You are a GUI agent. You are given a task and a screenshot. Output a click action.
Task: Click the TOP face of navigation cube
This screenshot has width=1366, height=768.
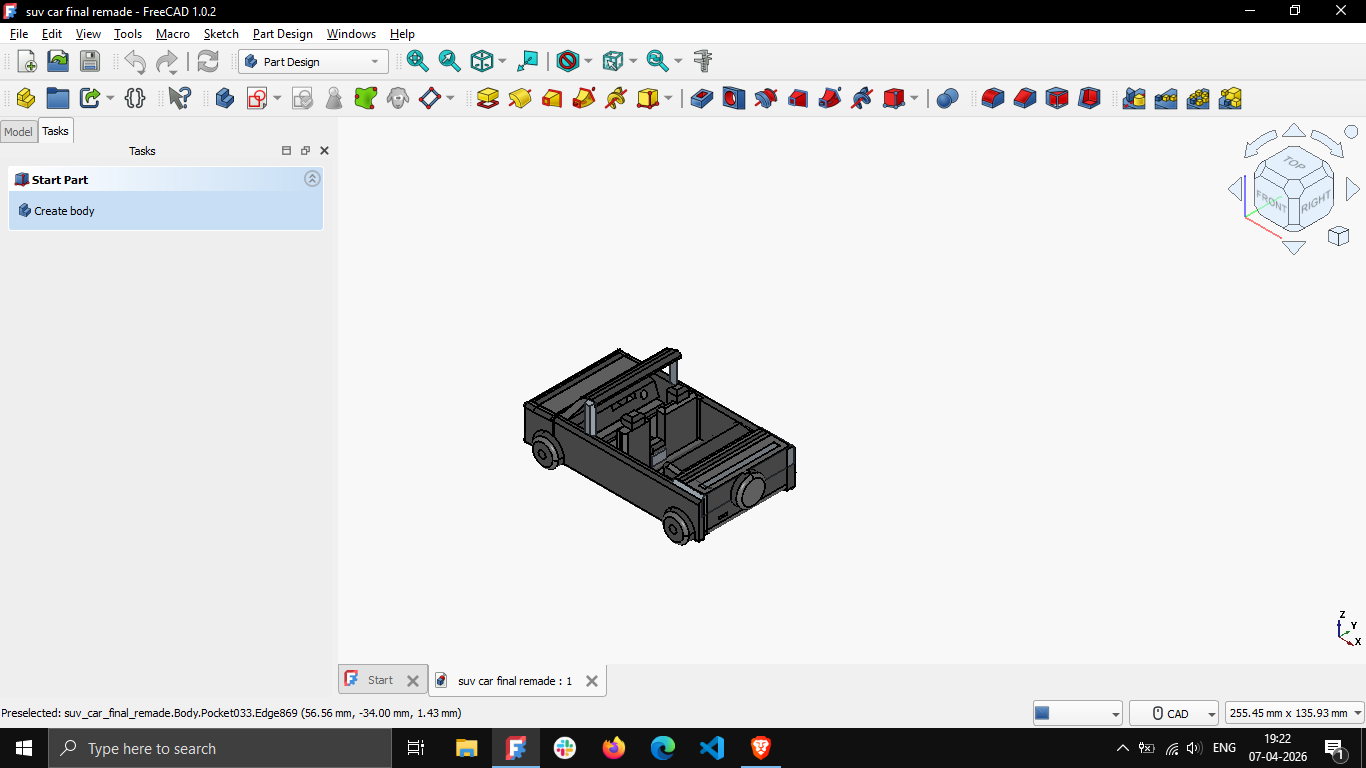(1294, 162)
